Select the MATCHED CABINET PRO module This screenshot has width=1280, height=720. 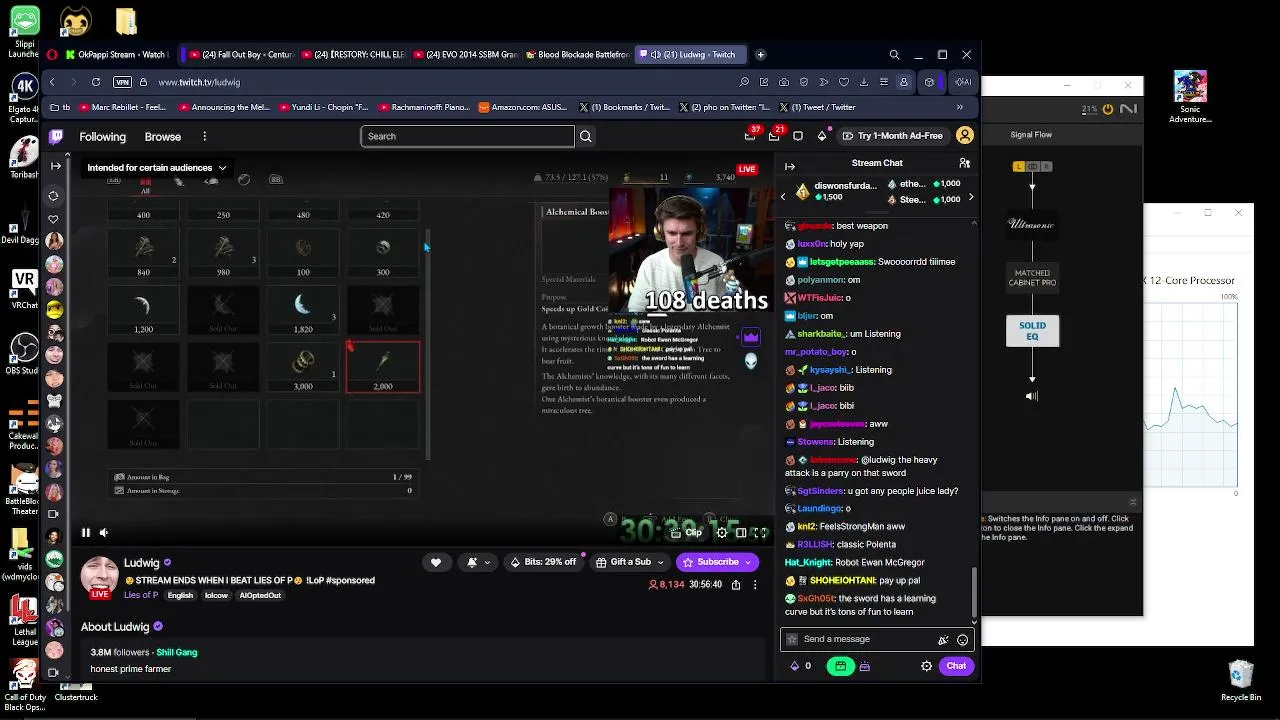1032,278
